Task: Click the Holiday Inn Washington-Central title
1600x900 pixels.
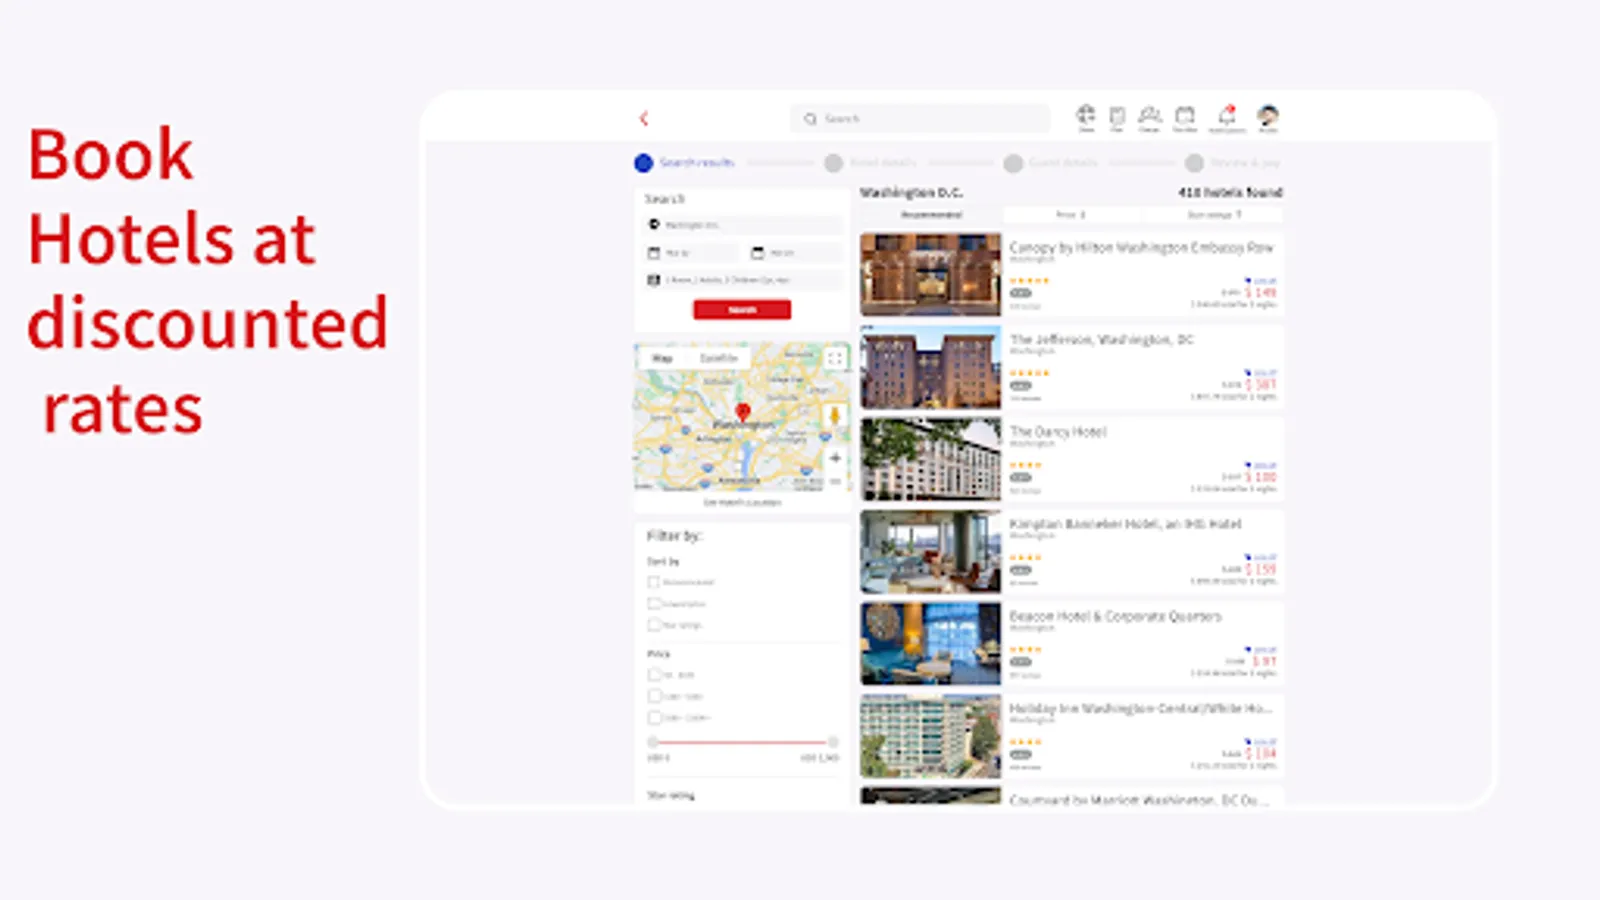Action: (1140, 708)
